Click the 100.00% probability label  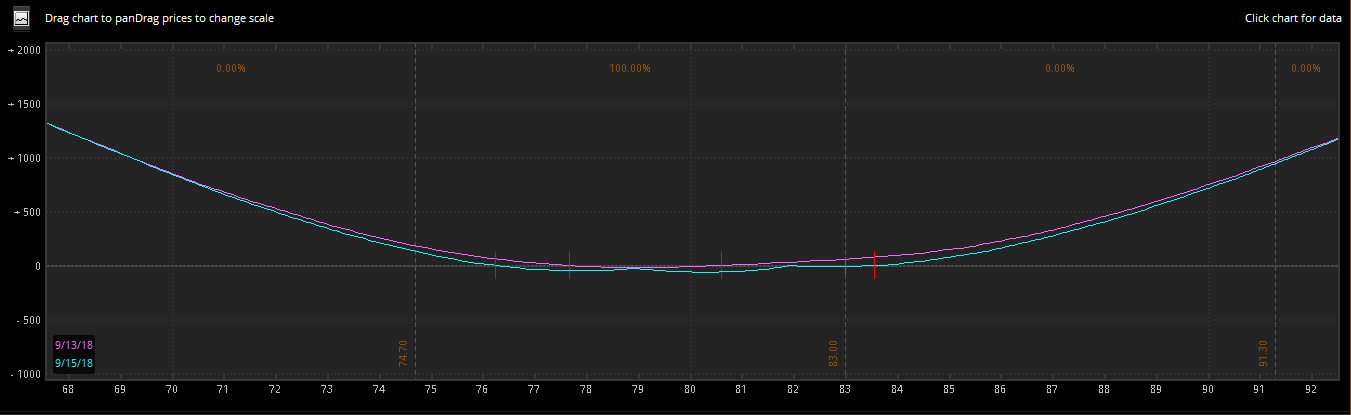click(x=630, y=69)
